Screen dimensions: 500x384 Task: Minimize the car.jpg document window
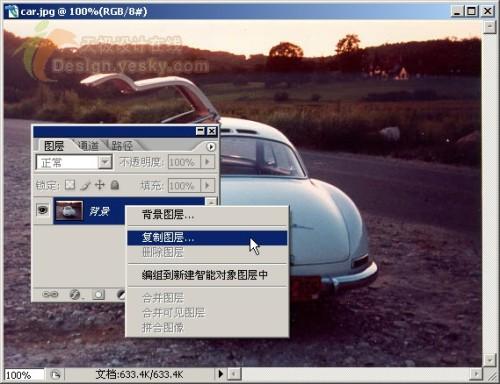coord(457,11)
